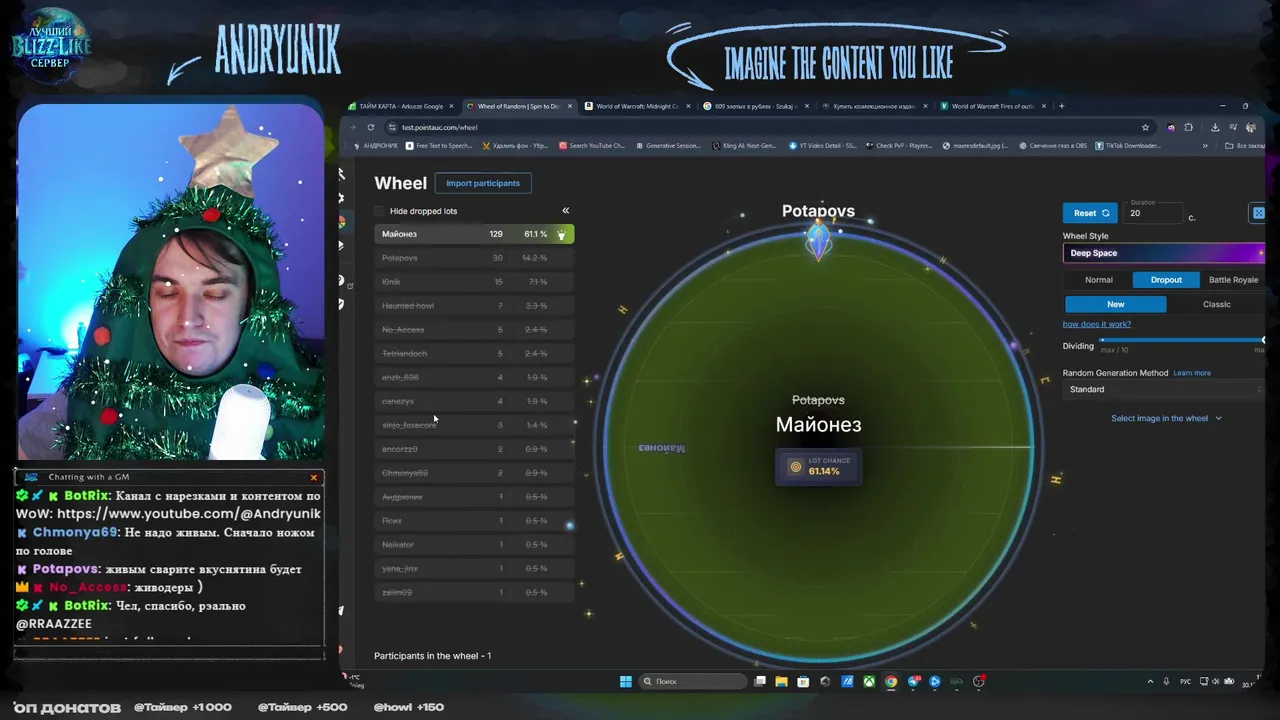Toggle the Hide dropped lots checkbox
This screenshot has width=1280, height=720.
tap(379, 211)
